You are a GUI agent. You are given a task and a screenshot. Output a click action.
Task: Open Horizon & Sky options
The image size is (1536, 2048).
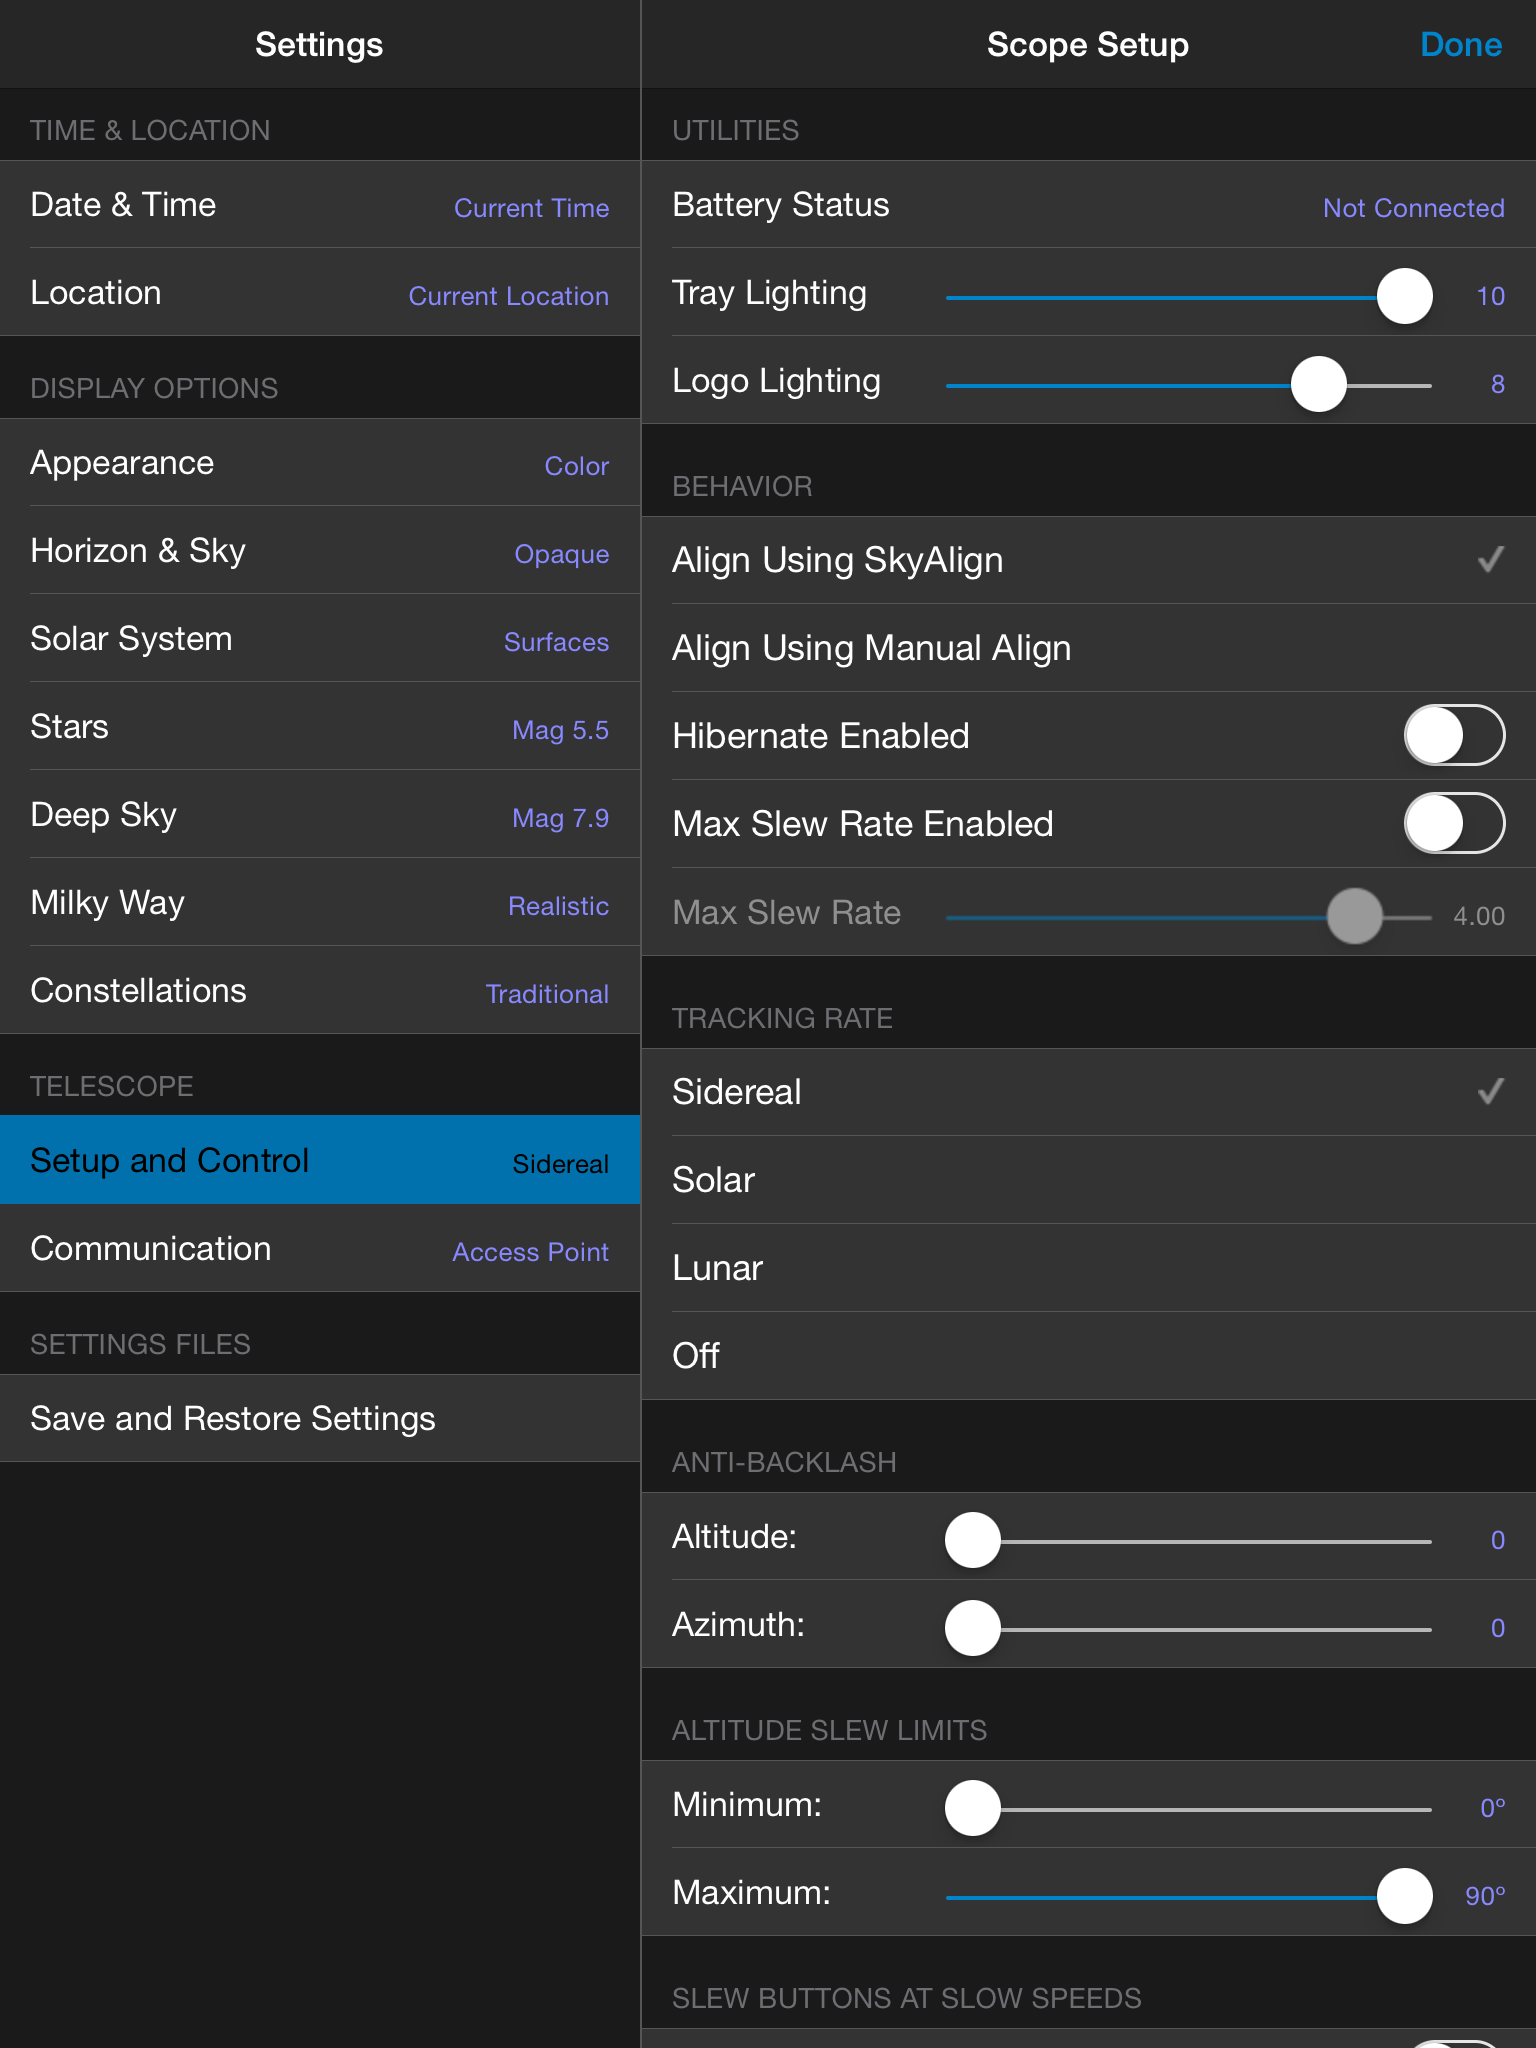click(320, 551)
